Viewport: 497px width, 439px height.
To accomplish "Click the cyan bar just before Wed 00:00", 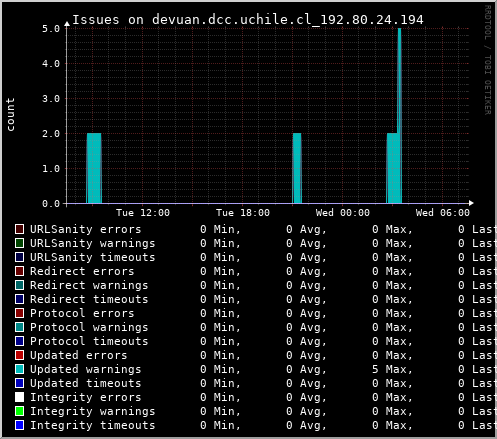I will click(x=297, y=168).
